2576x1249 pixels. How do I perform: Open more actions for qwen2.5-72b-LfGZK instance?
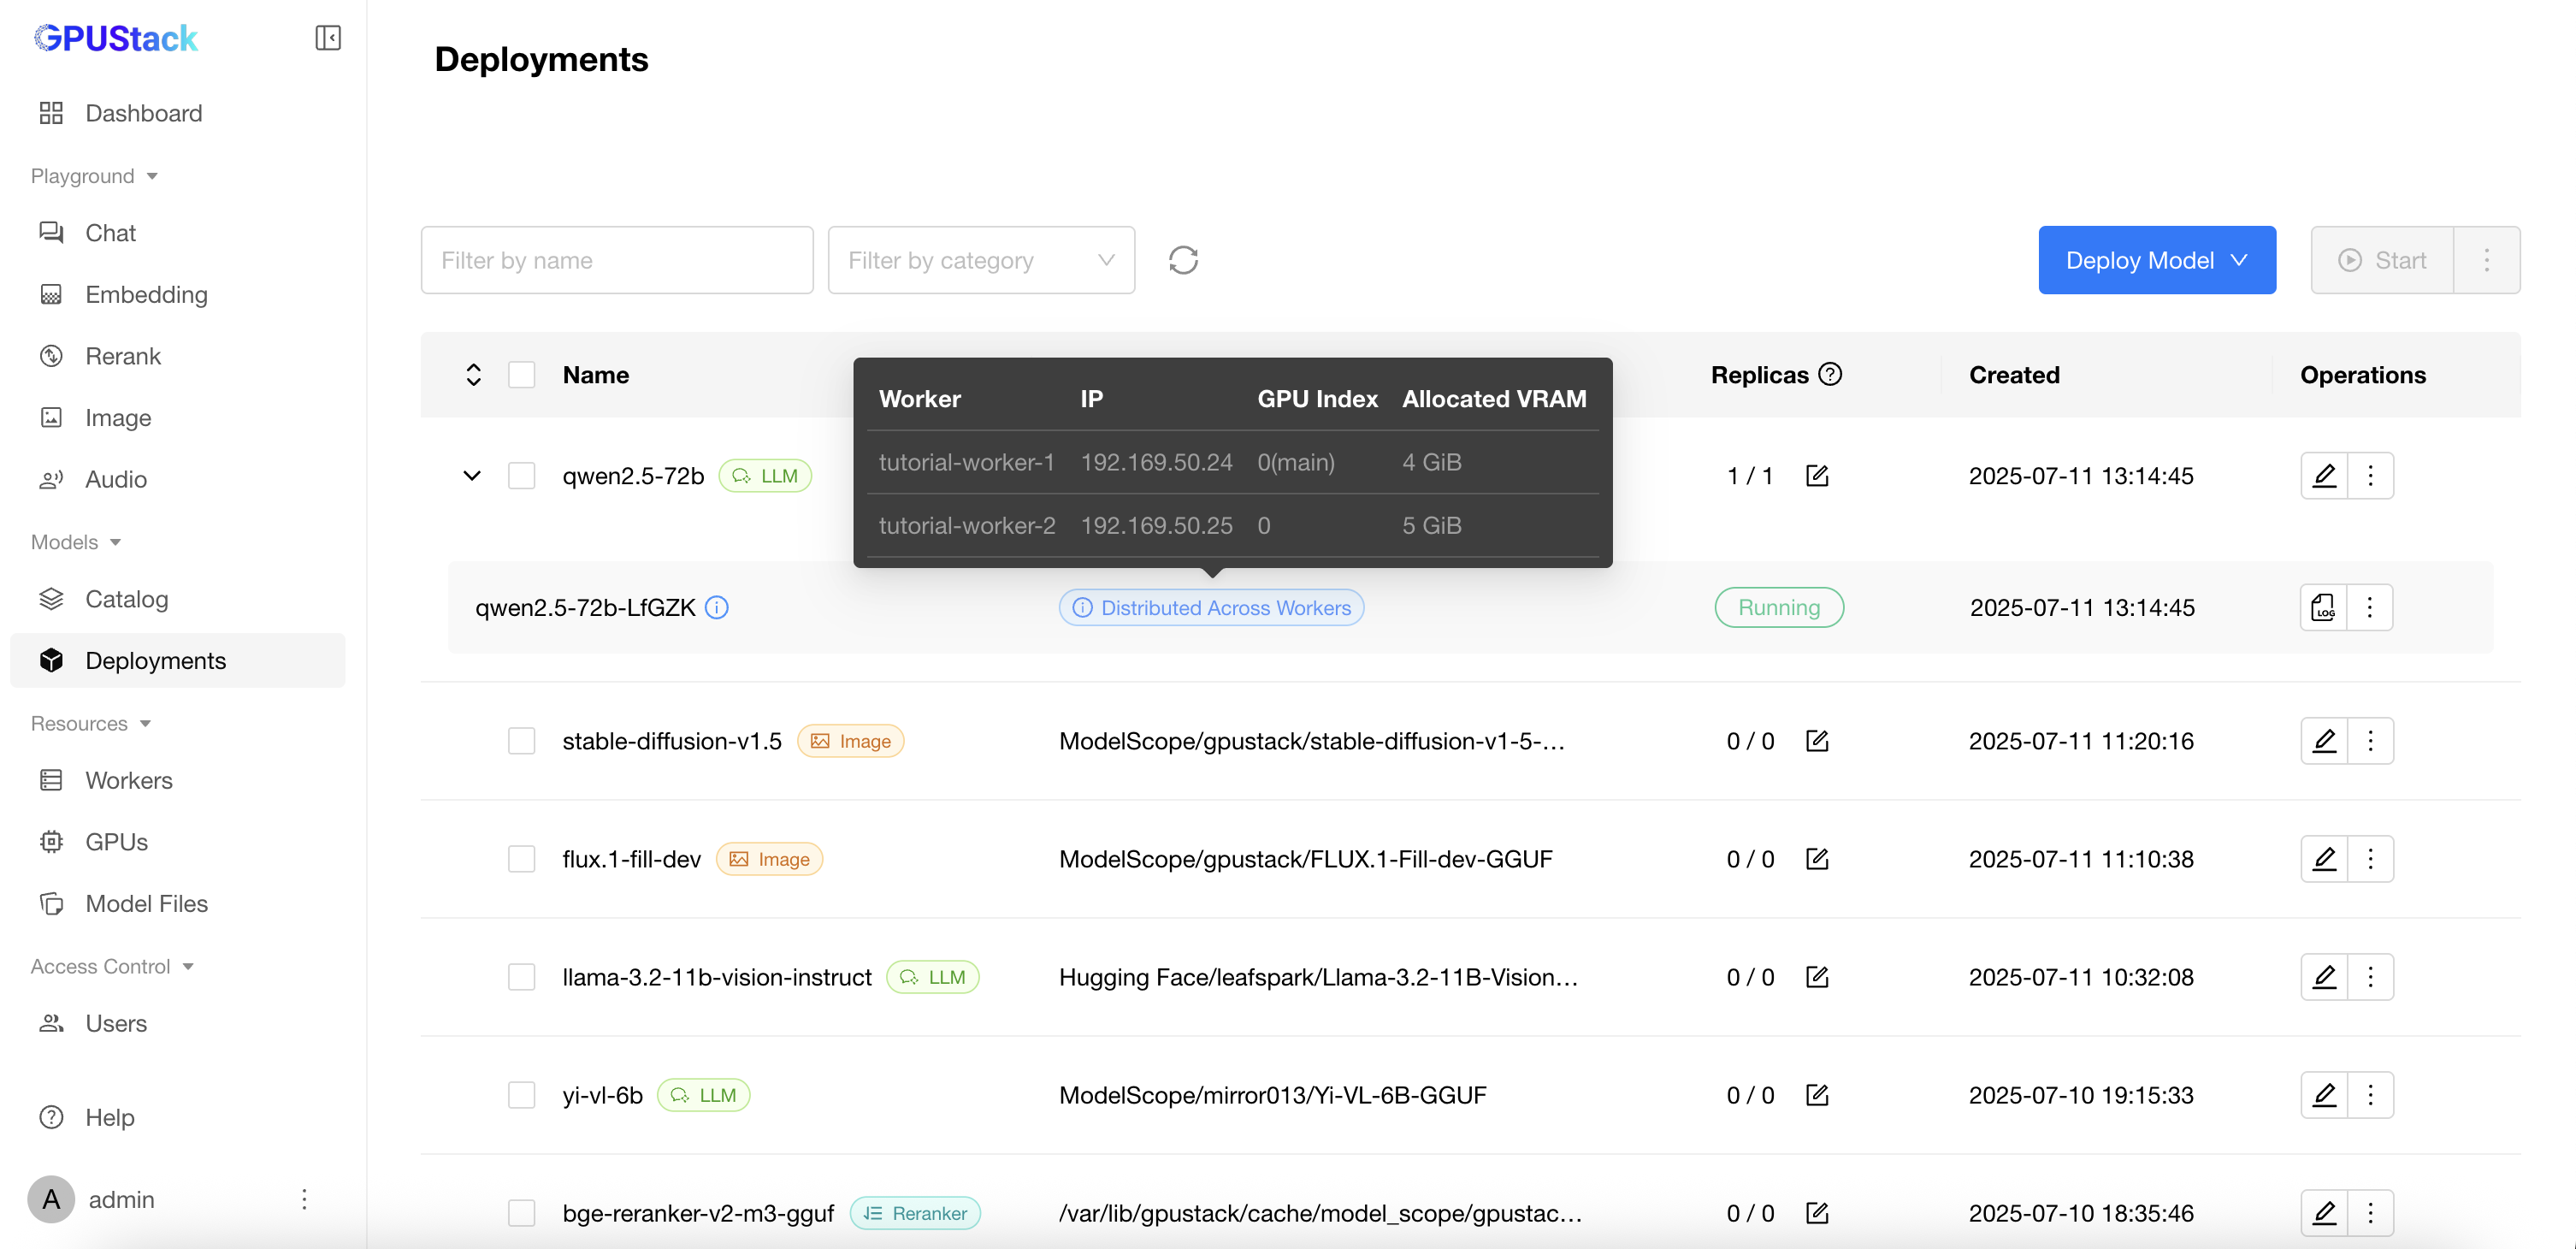[2369, 607]
